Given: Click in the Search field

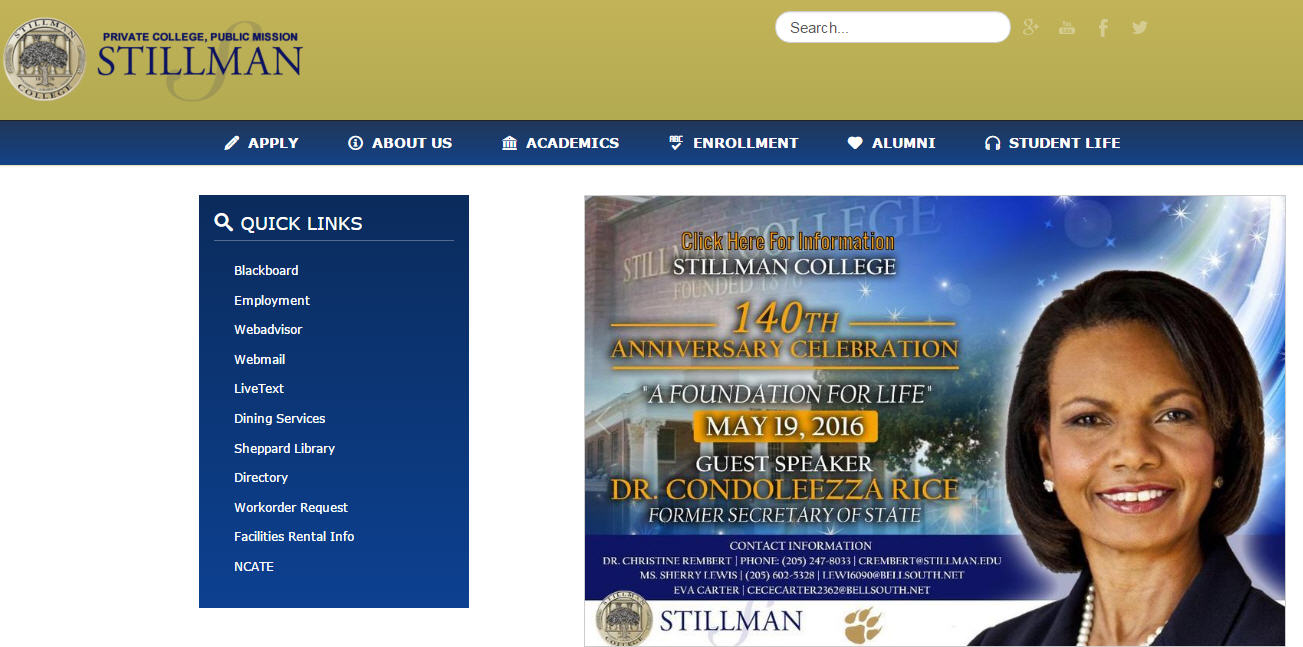Looking at the screenshot, I should pos(892,28).
